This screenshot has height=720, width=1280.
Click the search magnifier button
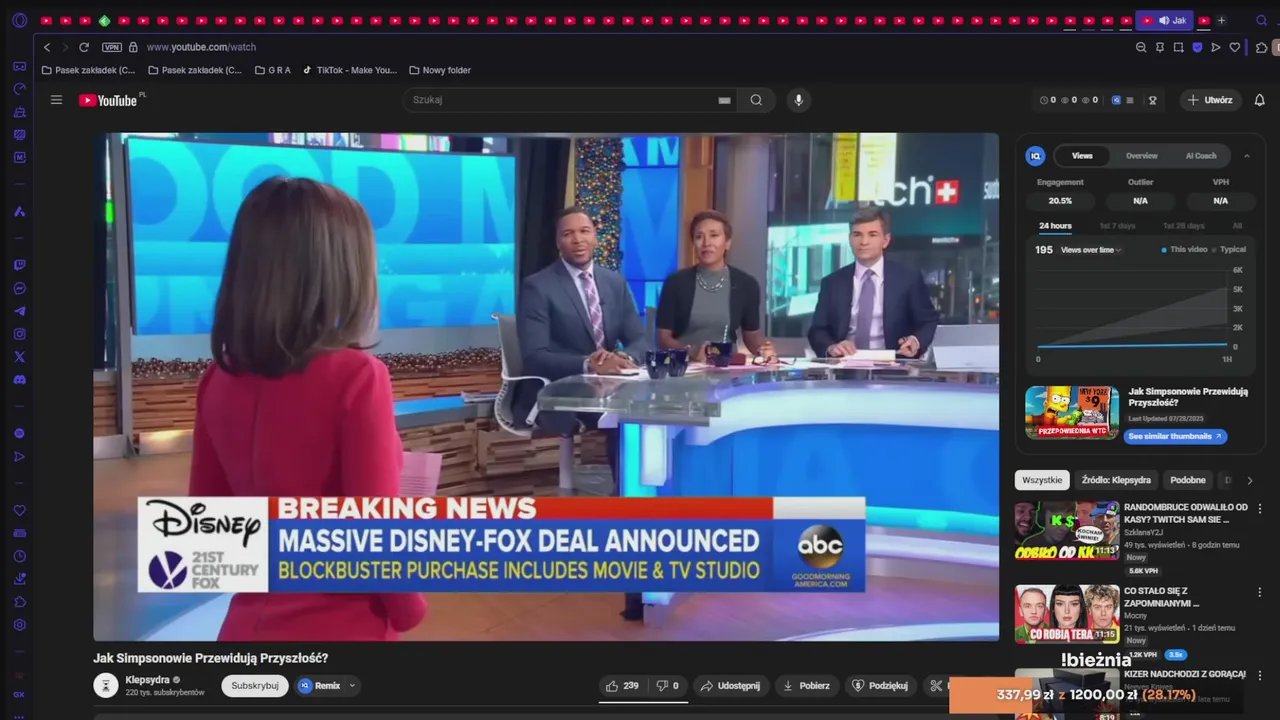click(x=756, y=100)
